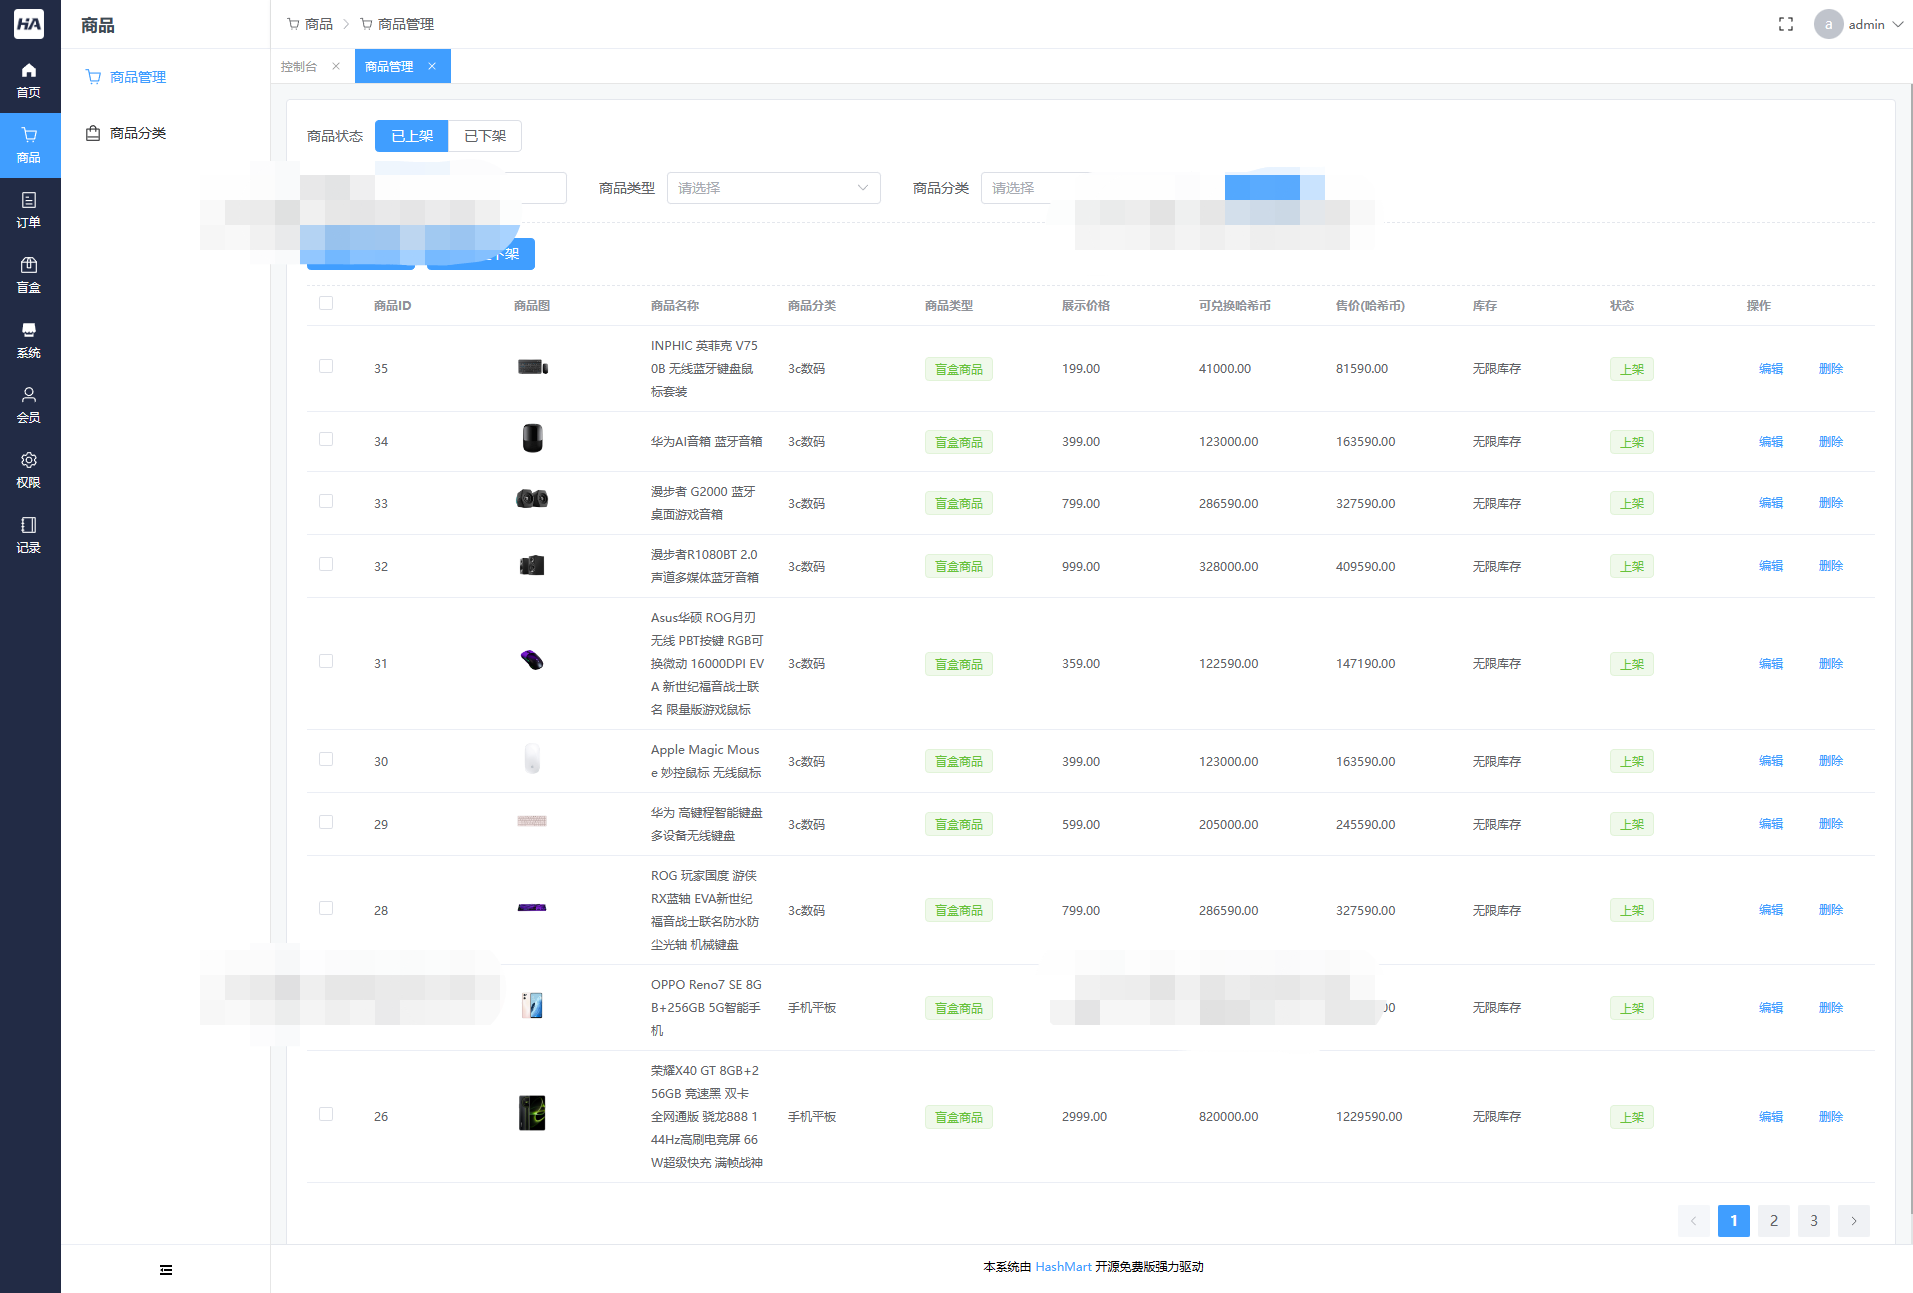Click 删除 for product 34
Viewport: 1913px width, 1293px height.
1831,442
